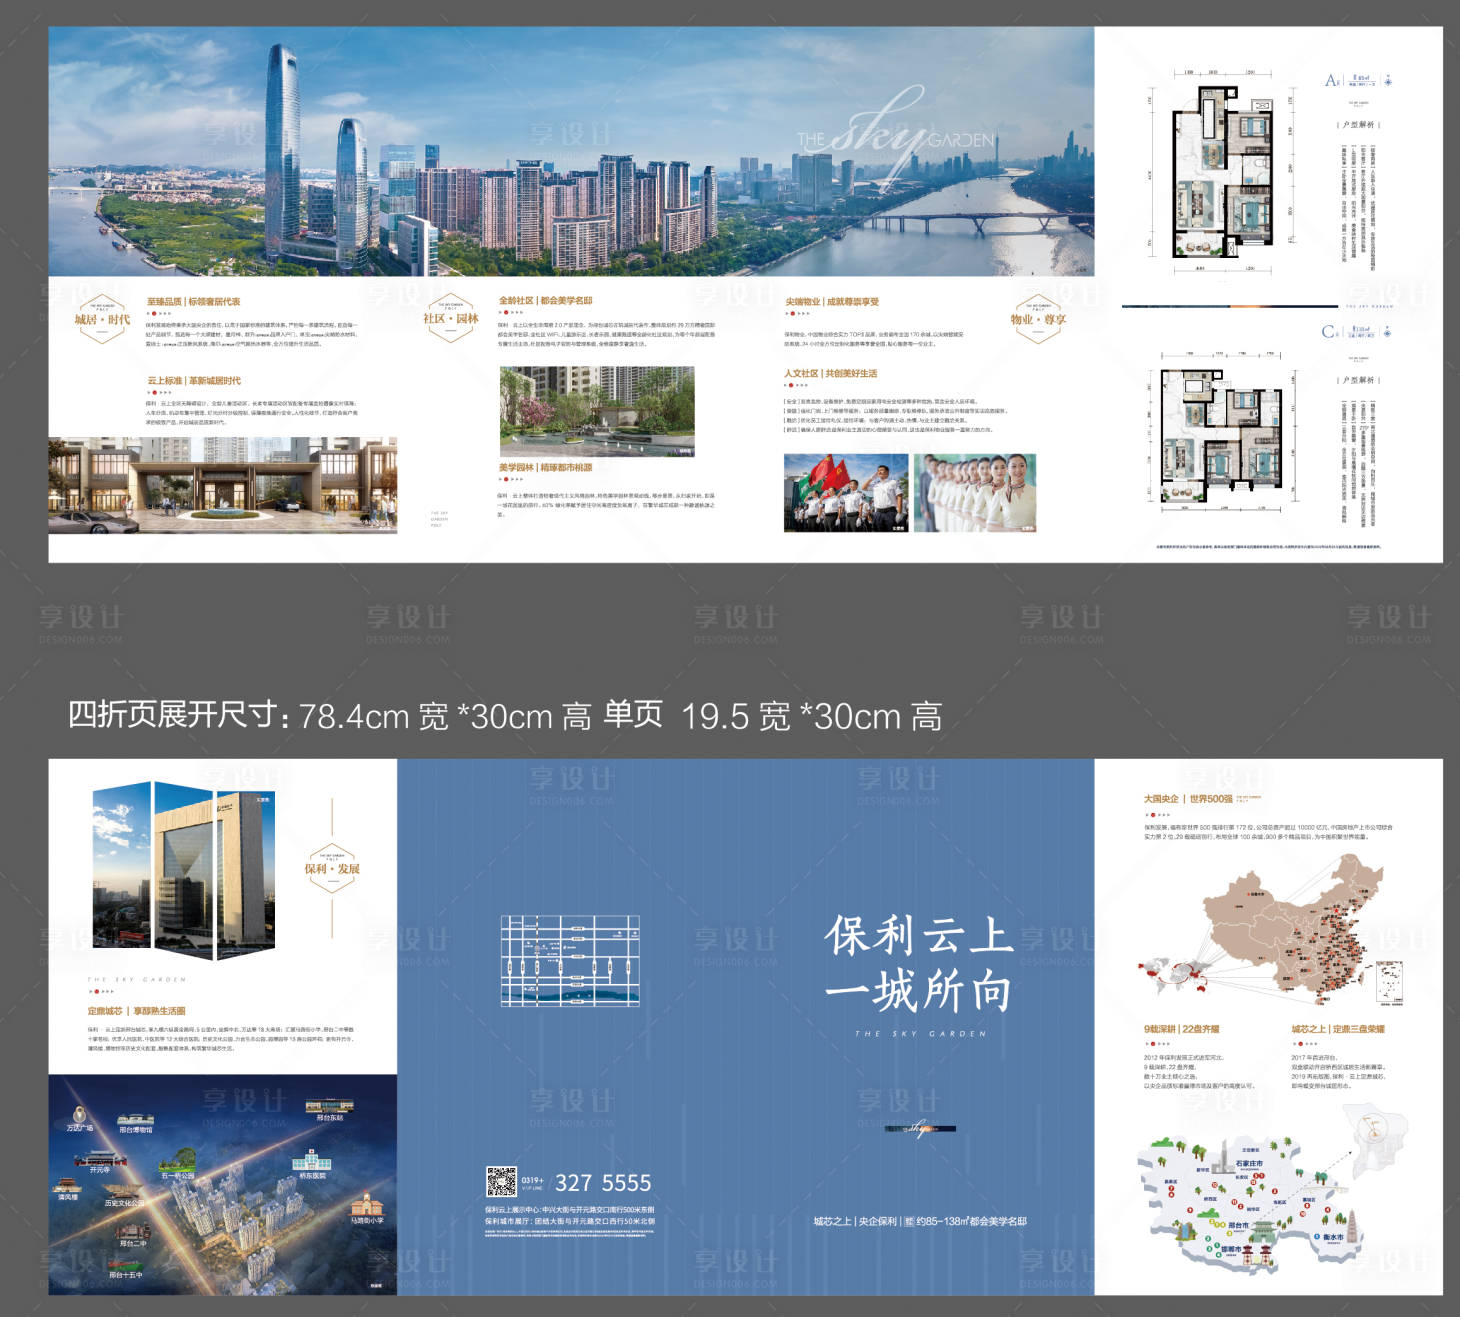The image size is (1460, 1317).
Task: Click the QR code on blue panel
Action: click(501, 1182)
